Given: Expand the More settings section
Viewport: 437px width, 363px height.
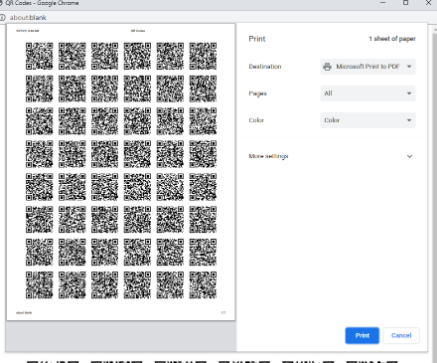Looking at the screenshot, I should [332, 156].
